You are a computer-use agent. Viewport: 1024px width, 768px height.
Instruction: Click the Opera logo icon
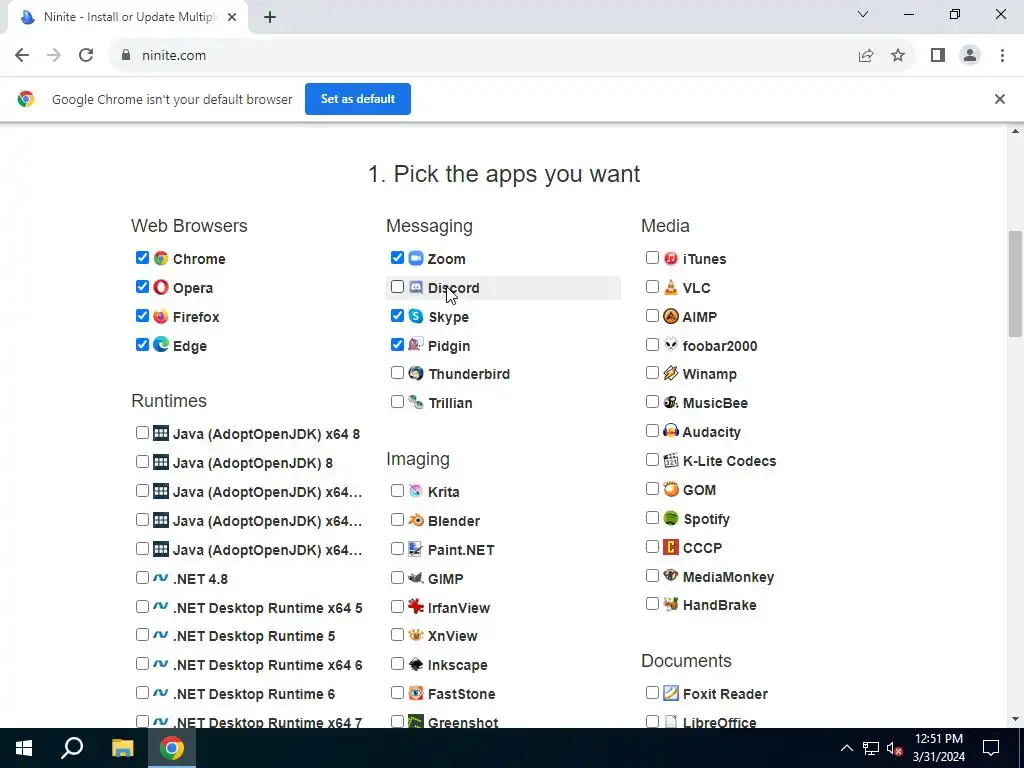click(161, 287)
